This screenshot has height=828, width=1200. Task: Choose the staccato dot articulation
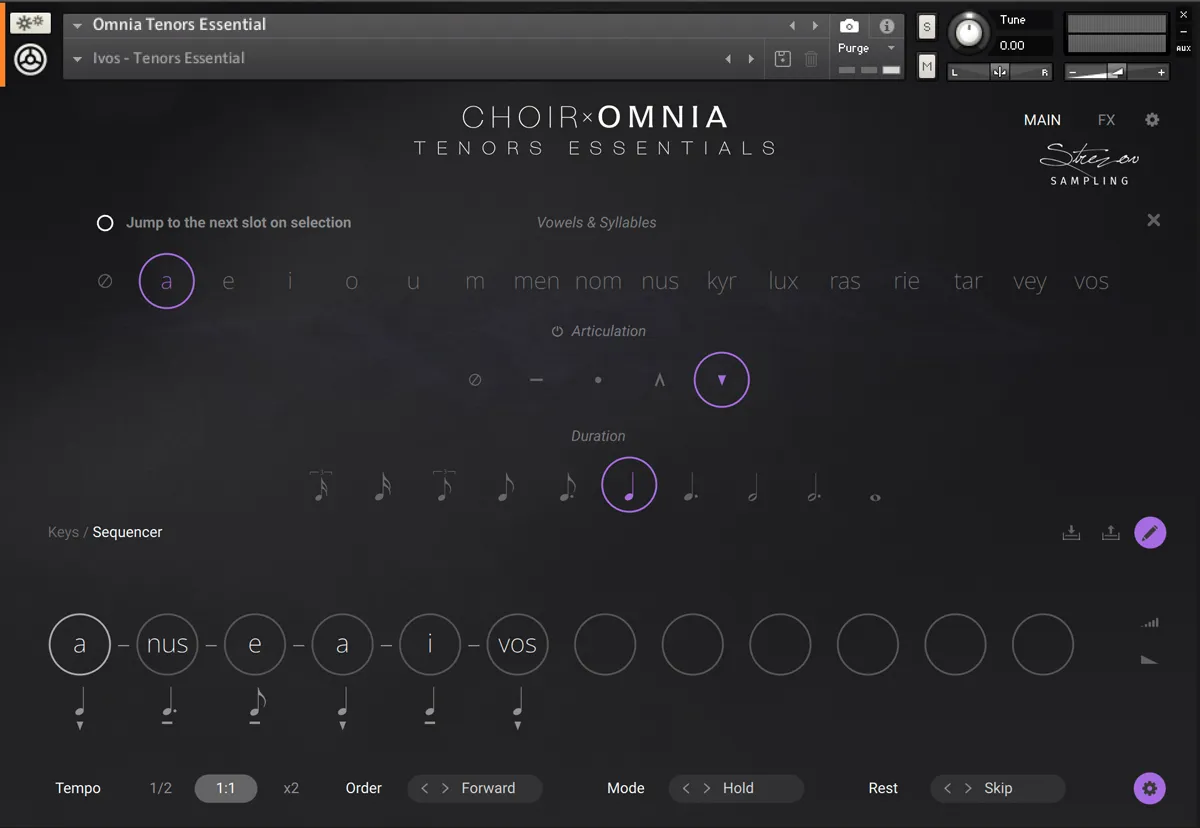pos(598,380)
